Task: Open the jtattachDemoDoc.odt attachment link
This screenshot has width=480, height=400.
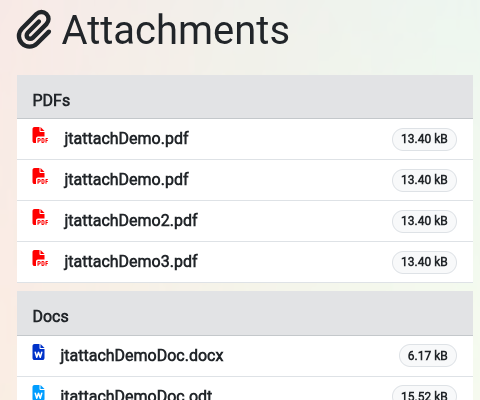Action: pyautogui.click(x=136, y=394)
